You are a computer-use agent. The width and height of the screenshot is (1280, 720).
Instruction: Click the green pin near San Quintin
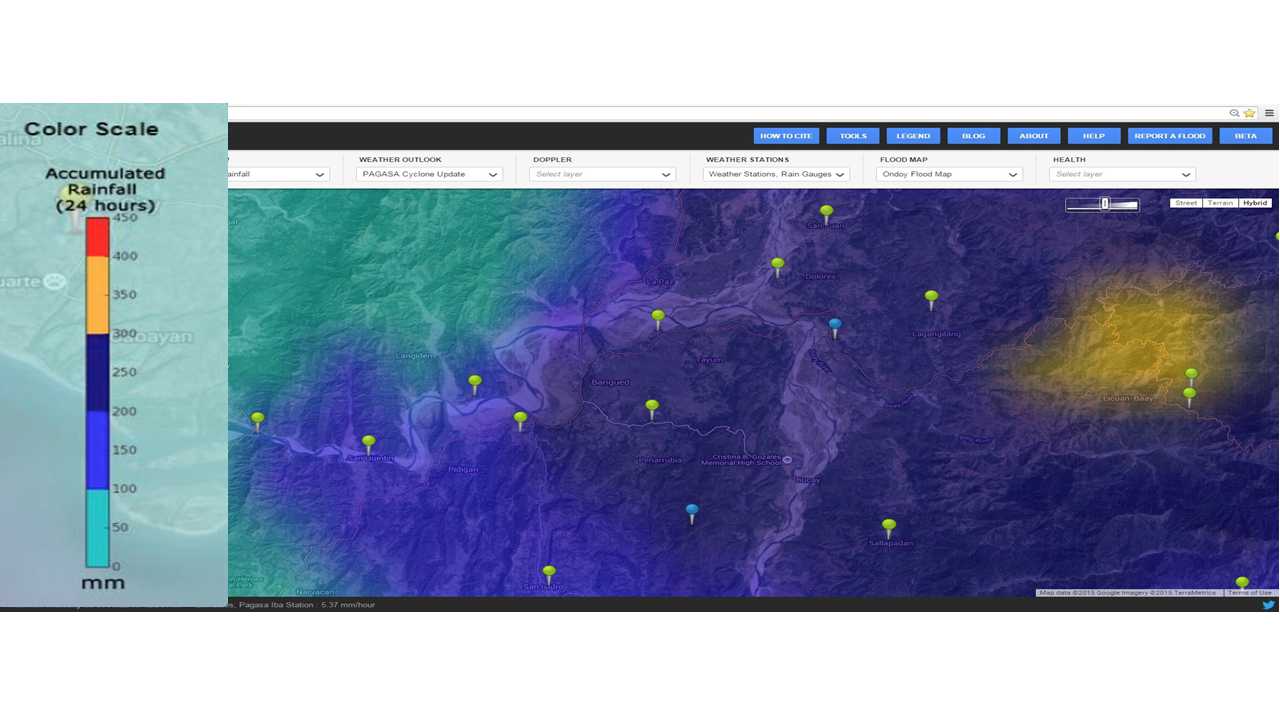tap(369, 442)
